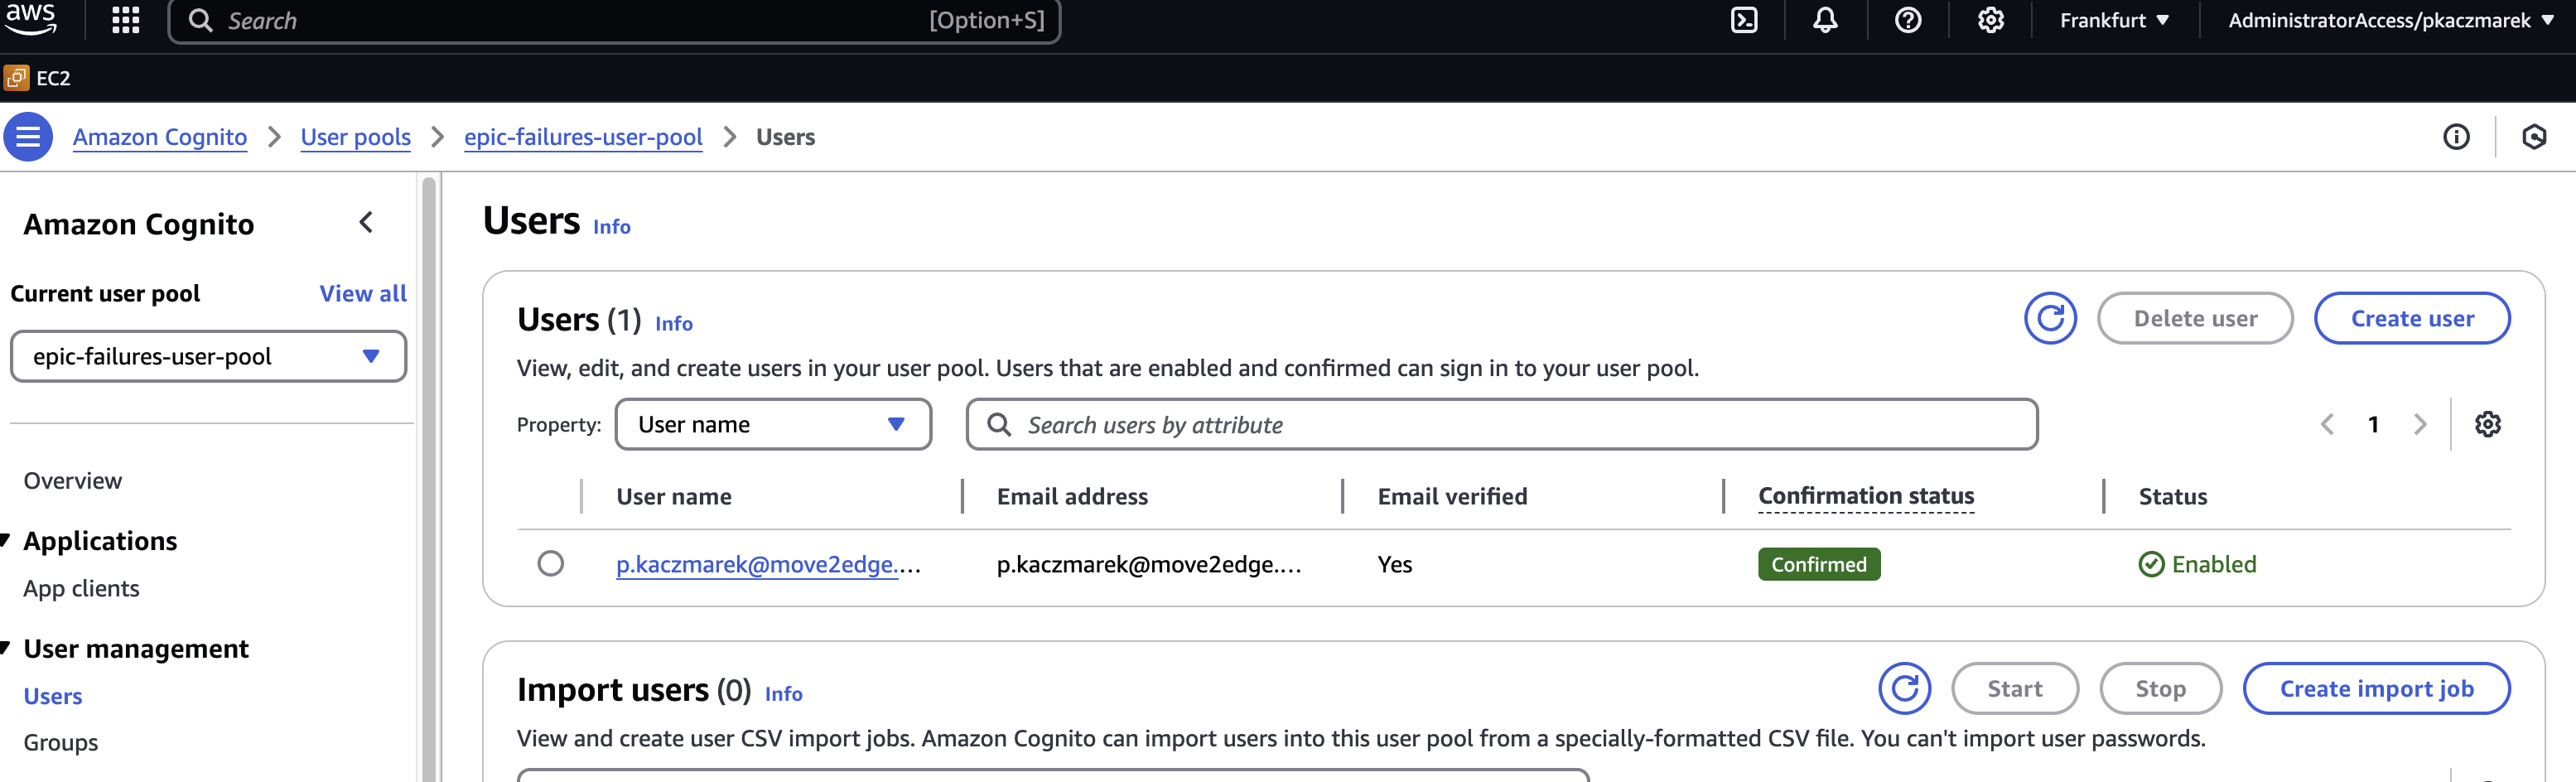
Task: Click the Status column header
Action: click(x=2172, y=496)
